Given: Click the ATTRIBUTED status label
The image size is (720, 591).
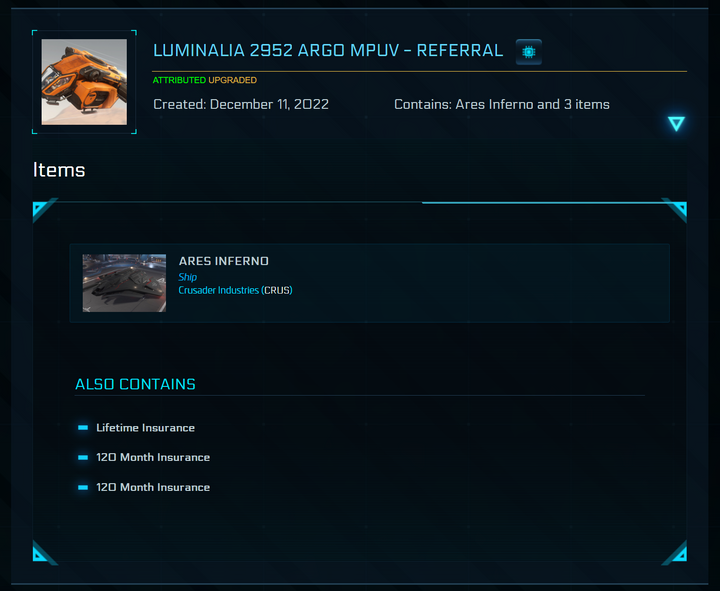Looking at the screenshot, I should click(179, 80).
